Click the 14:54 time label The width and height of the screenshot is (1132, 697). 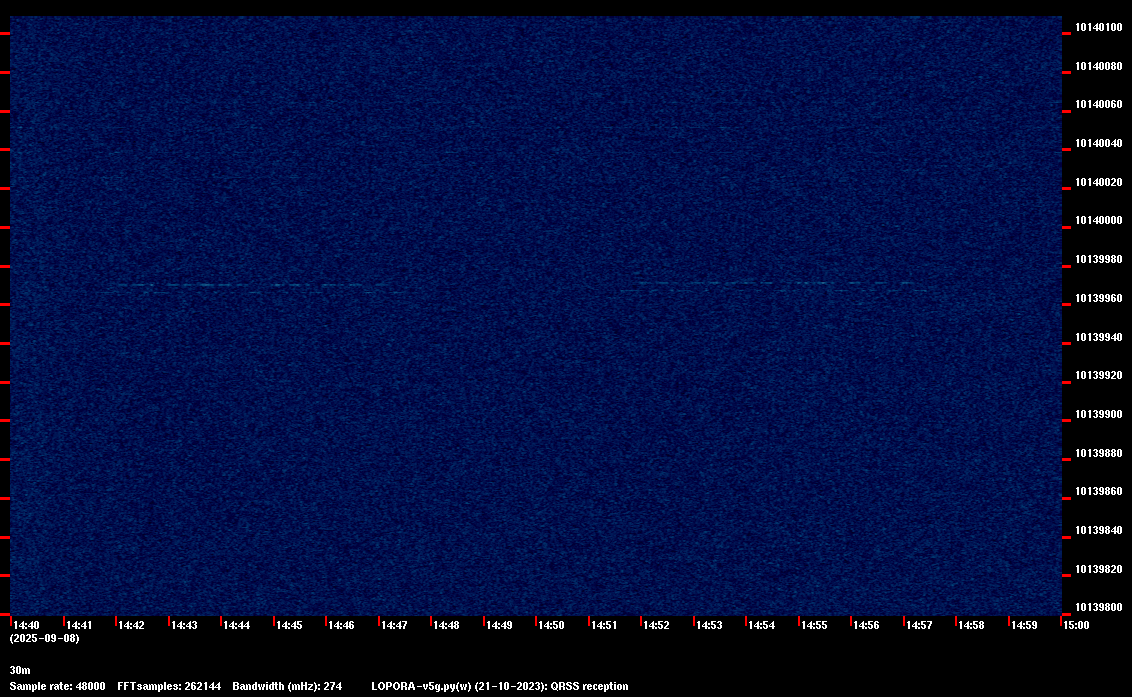(762, 625)
